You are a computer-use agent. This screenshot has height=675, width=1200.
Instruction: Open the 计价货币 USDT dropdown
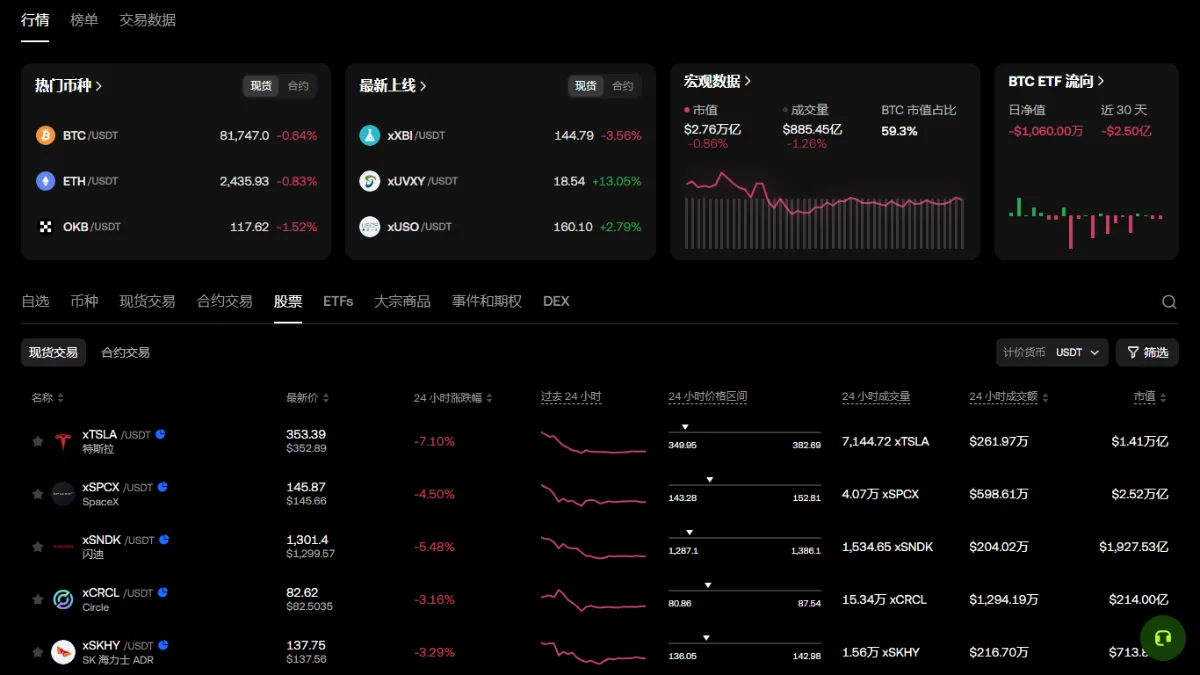1052,352
